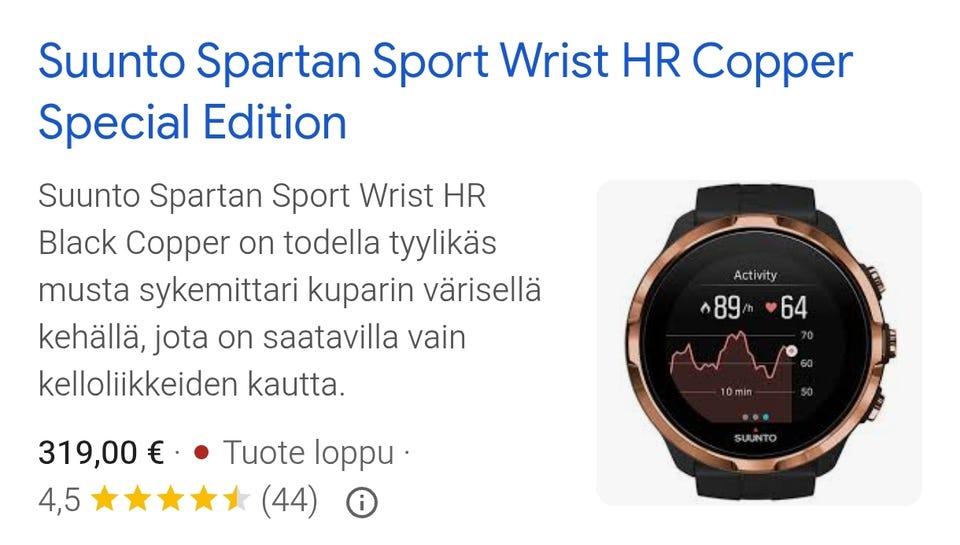Screen dimensions: 960x545
Task: Click the red out-of-stock status dot
Action: click(201, 453)
